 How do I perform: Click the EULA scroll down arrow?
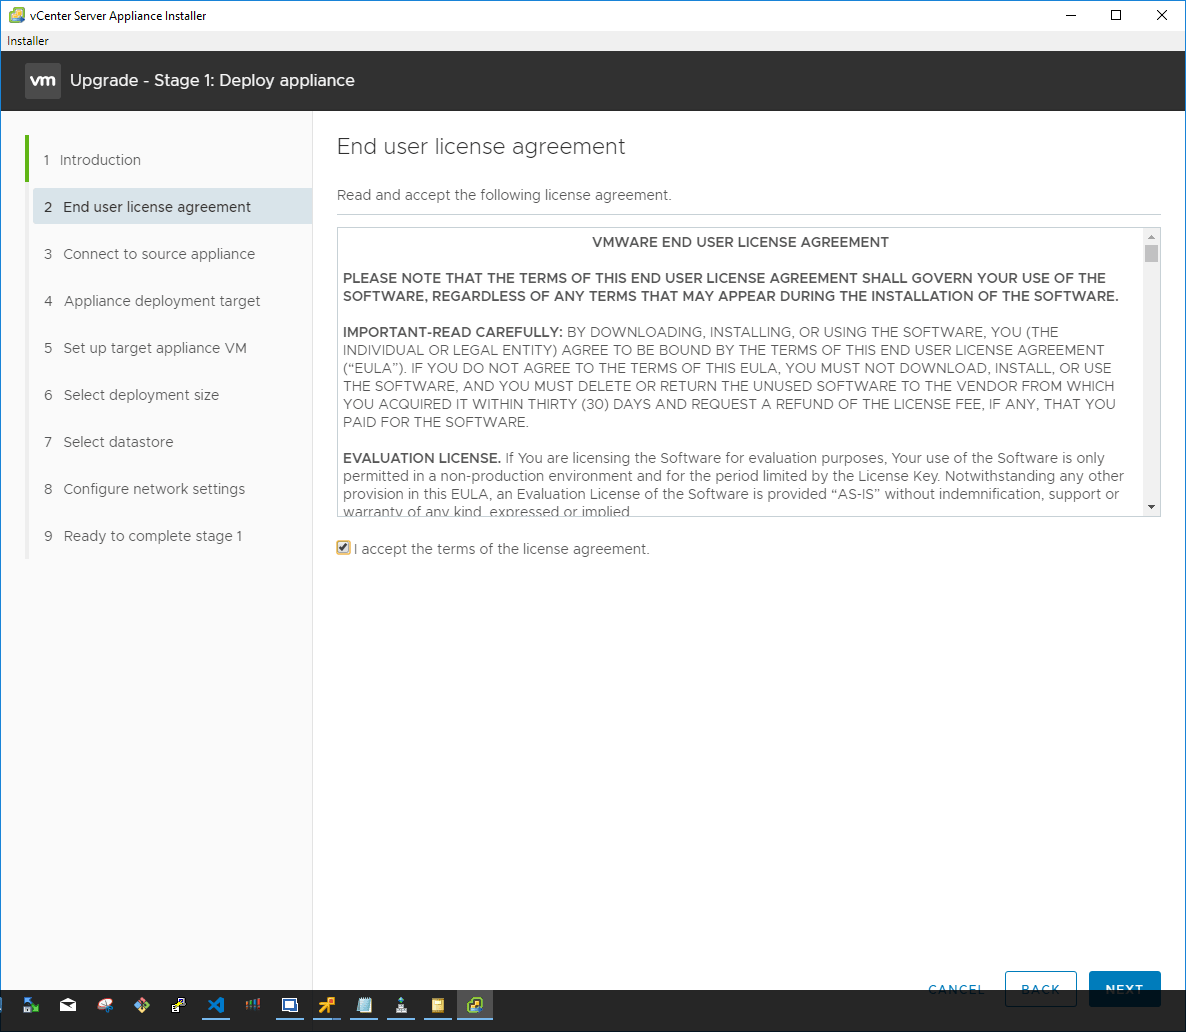pyautogui.click(x=1151, y=507)
